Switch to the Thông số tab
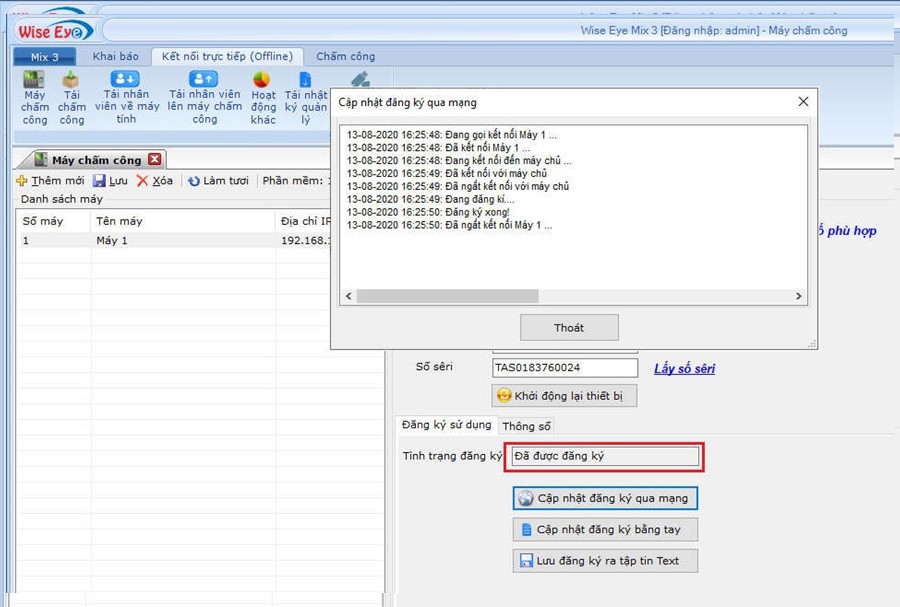900x607 pixels. (526, 426)
